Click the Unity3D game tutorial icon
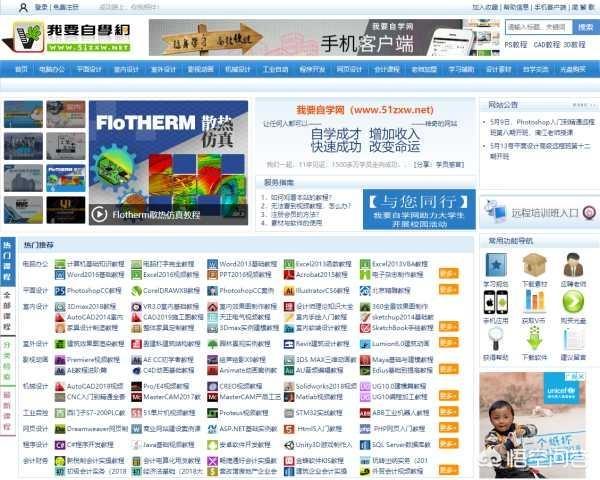Image resolution: width=600 pixels, height=480 pixels. 289,445
